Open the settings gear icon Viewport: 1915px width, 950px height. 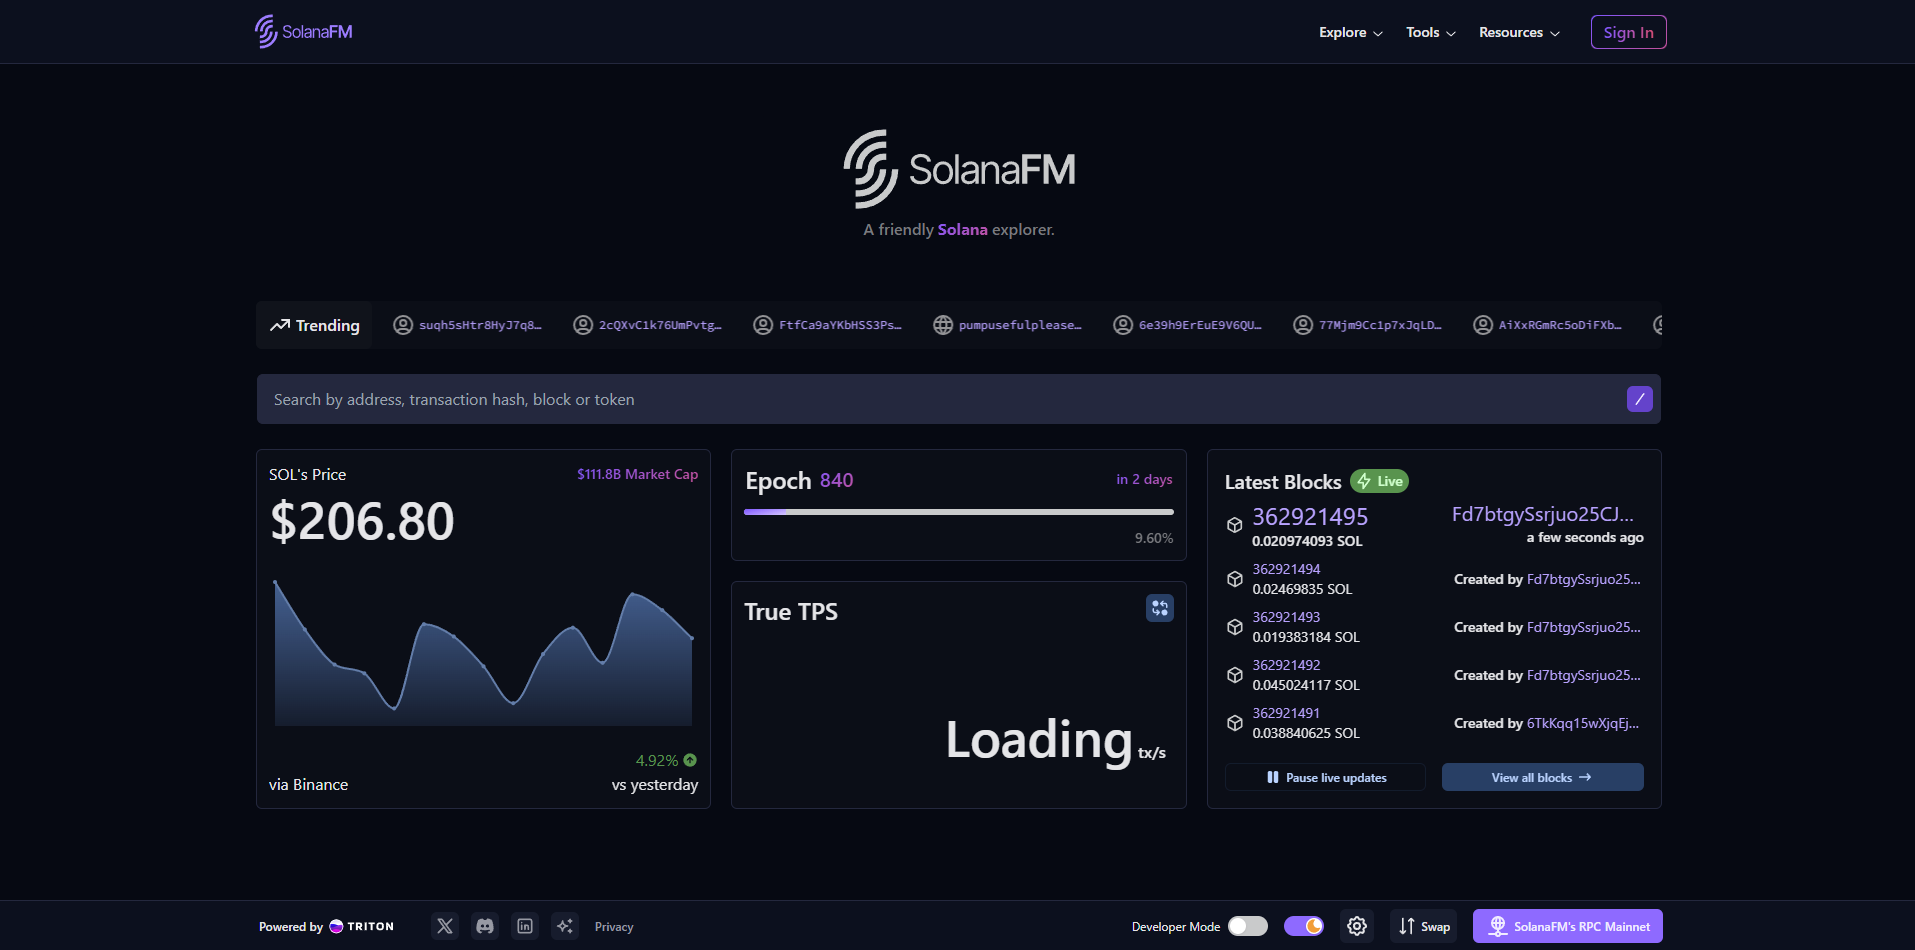1357,926
